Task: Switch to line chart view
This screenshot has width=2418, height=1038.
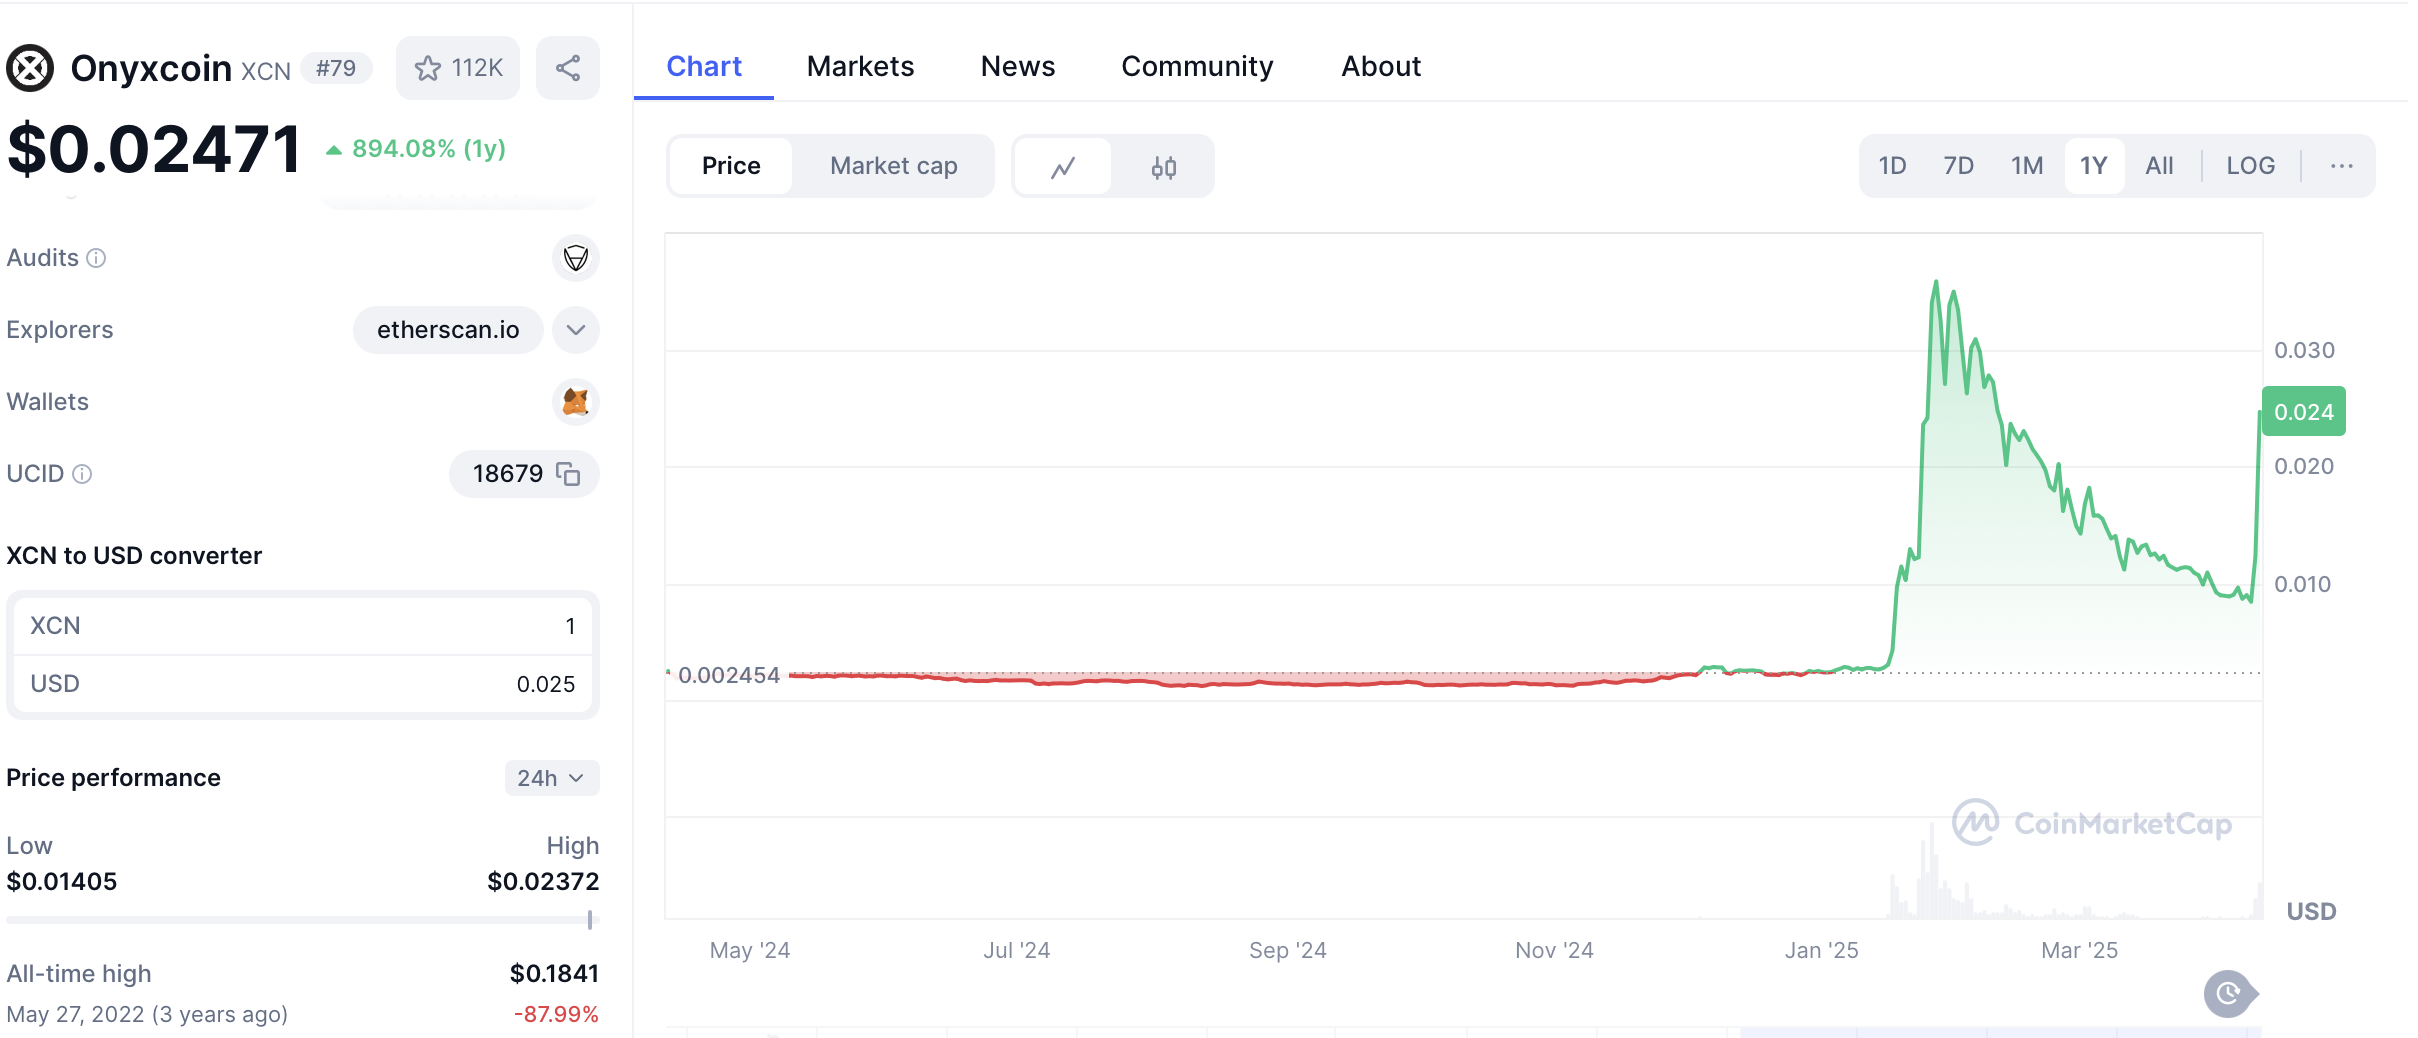Action: point(1063,166)
